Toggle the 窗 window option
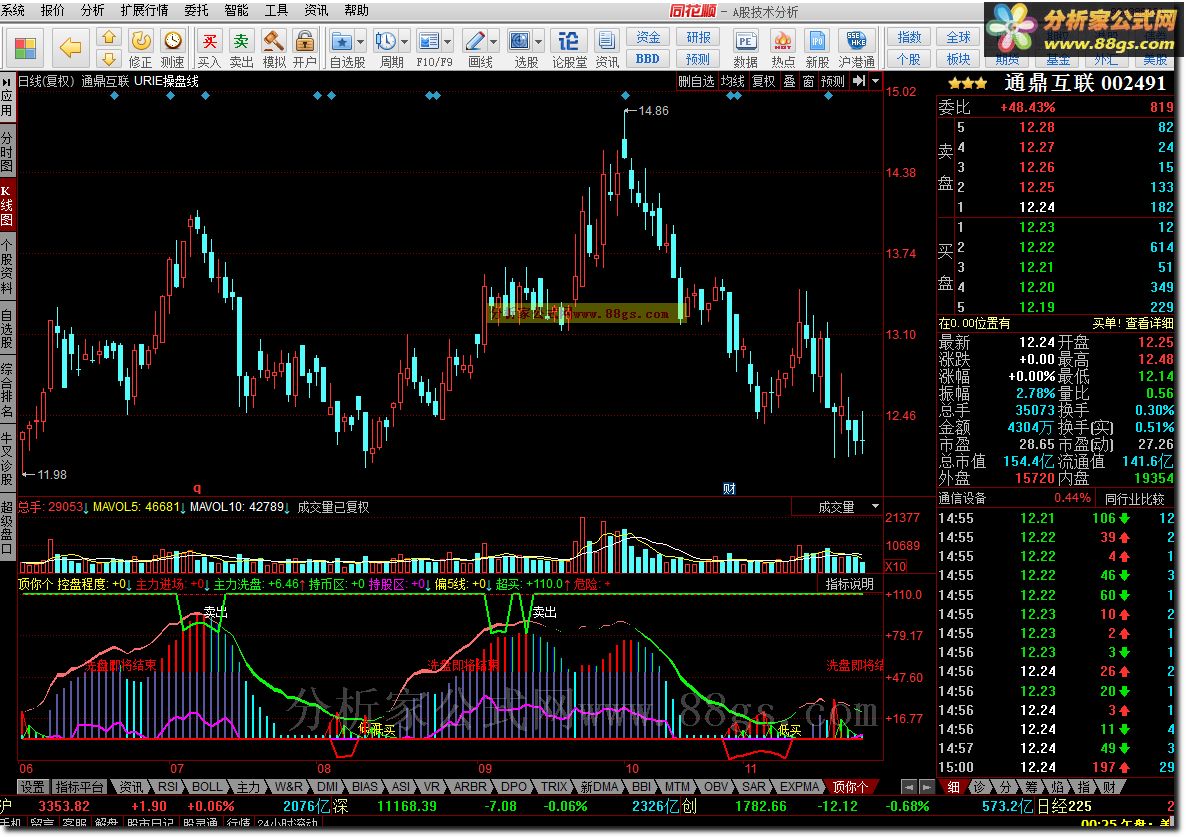The width and height of the screenshot is (1186, 837). pos(809,81)
